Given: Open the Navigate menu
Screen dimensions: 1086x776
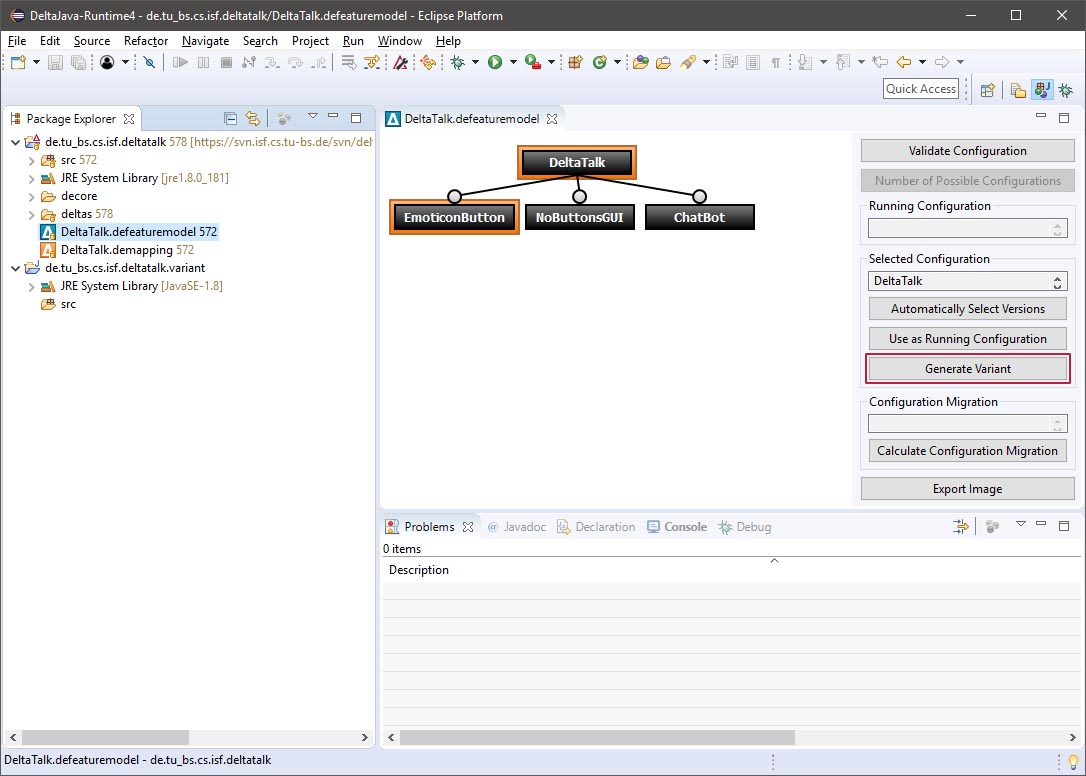Looking at the screenshot, I should [x=205, y=41].
